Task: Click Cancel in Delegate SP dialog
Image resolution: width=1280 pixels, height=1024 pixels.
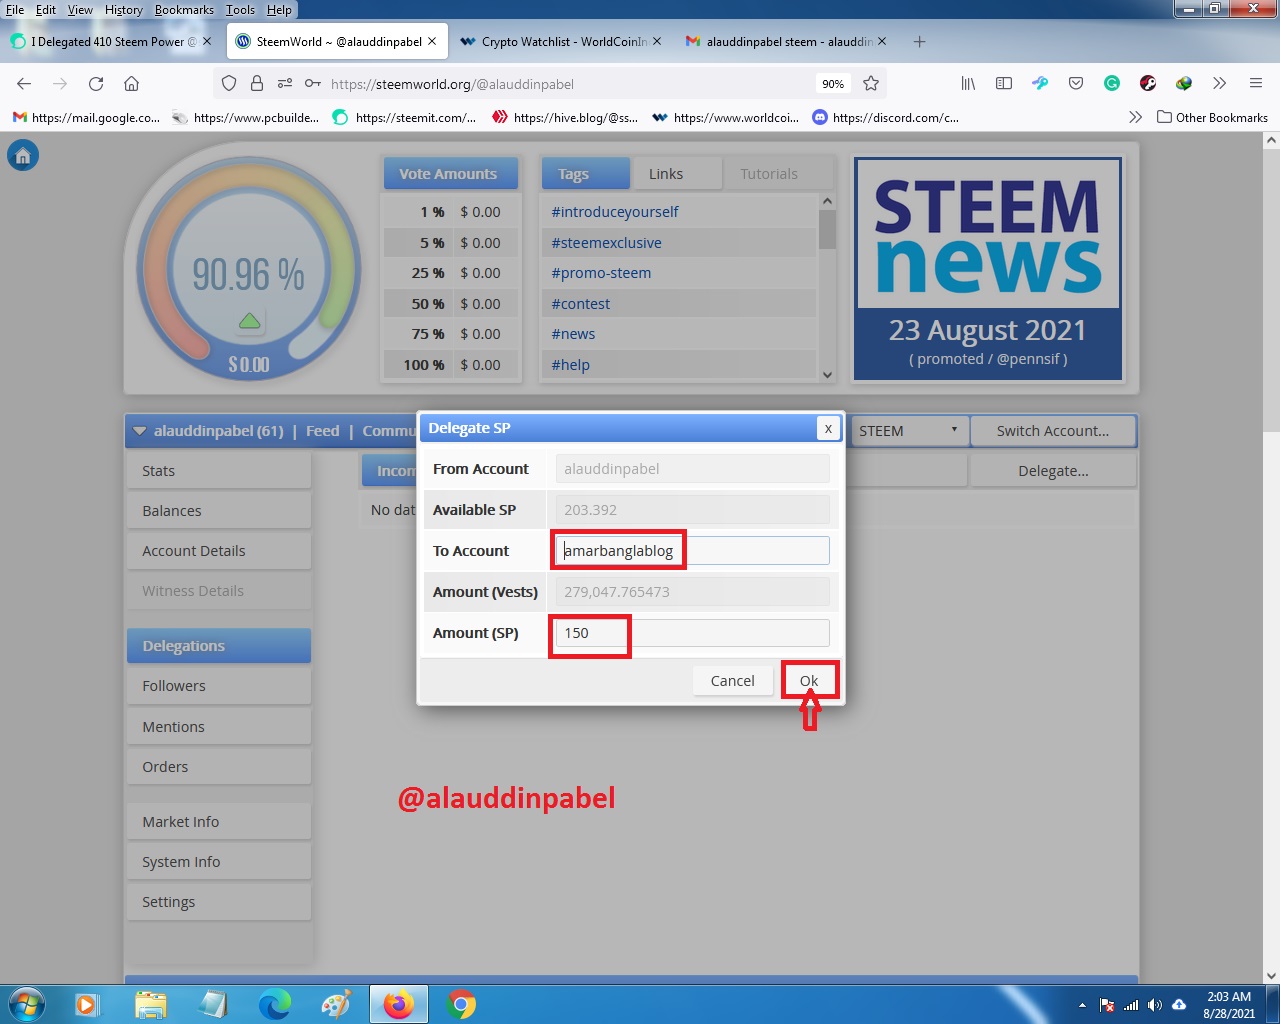Action: tap(733, 681)
